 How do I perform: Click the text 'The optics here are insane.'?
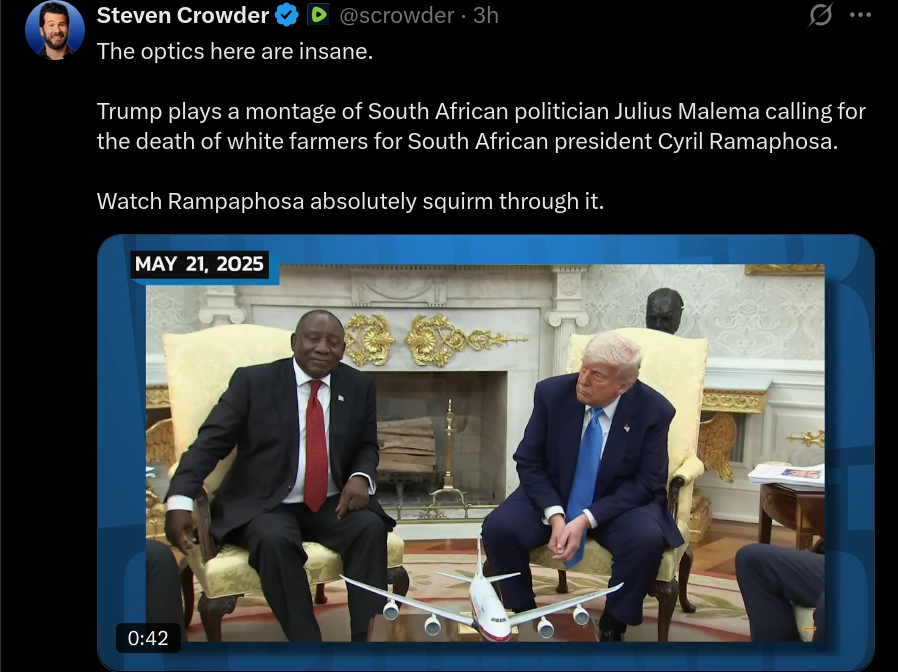click(235, 52)
